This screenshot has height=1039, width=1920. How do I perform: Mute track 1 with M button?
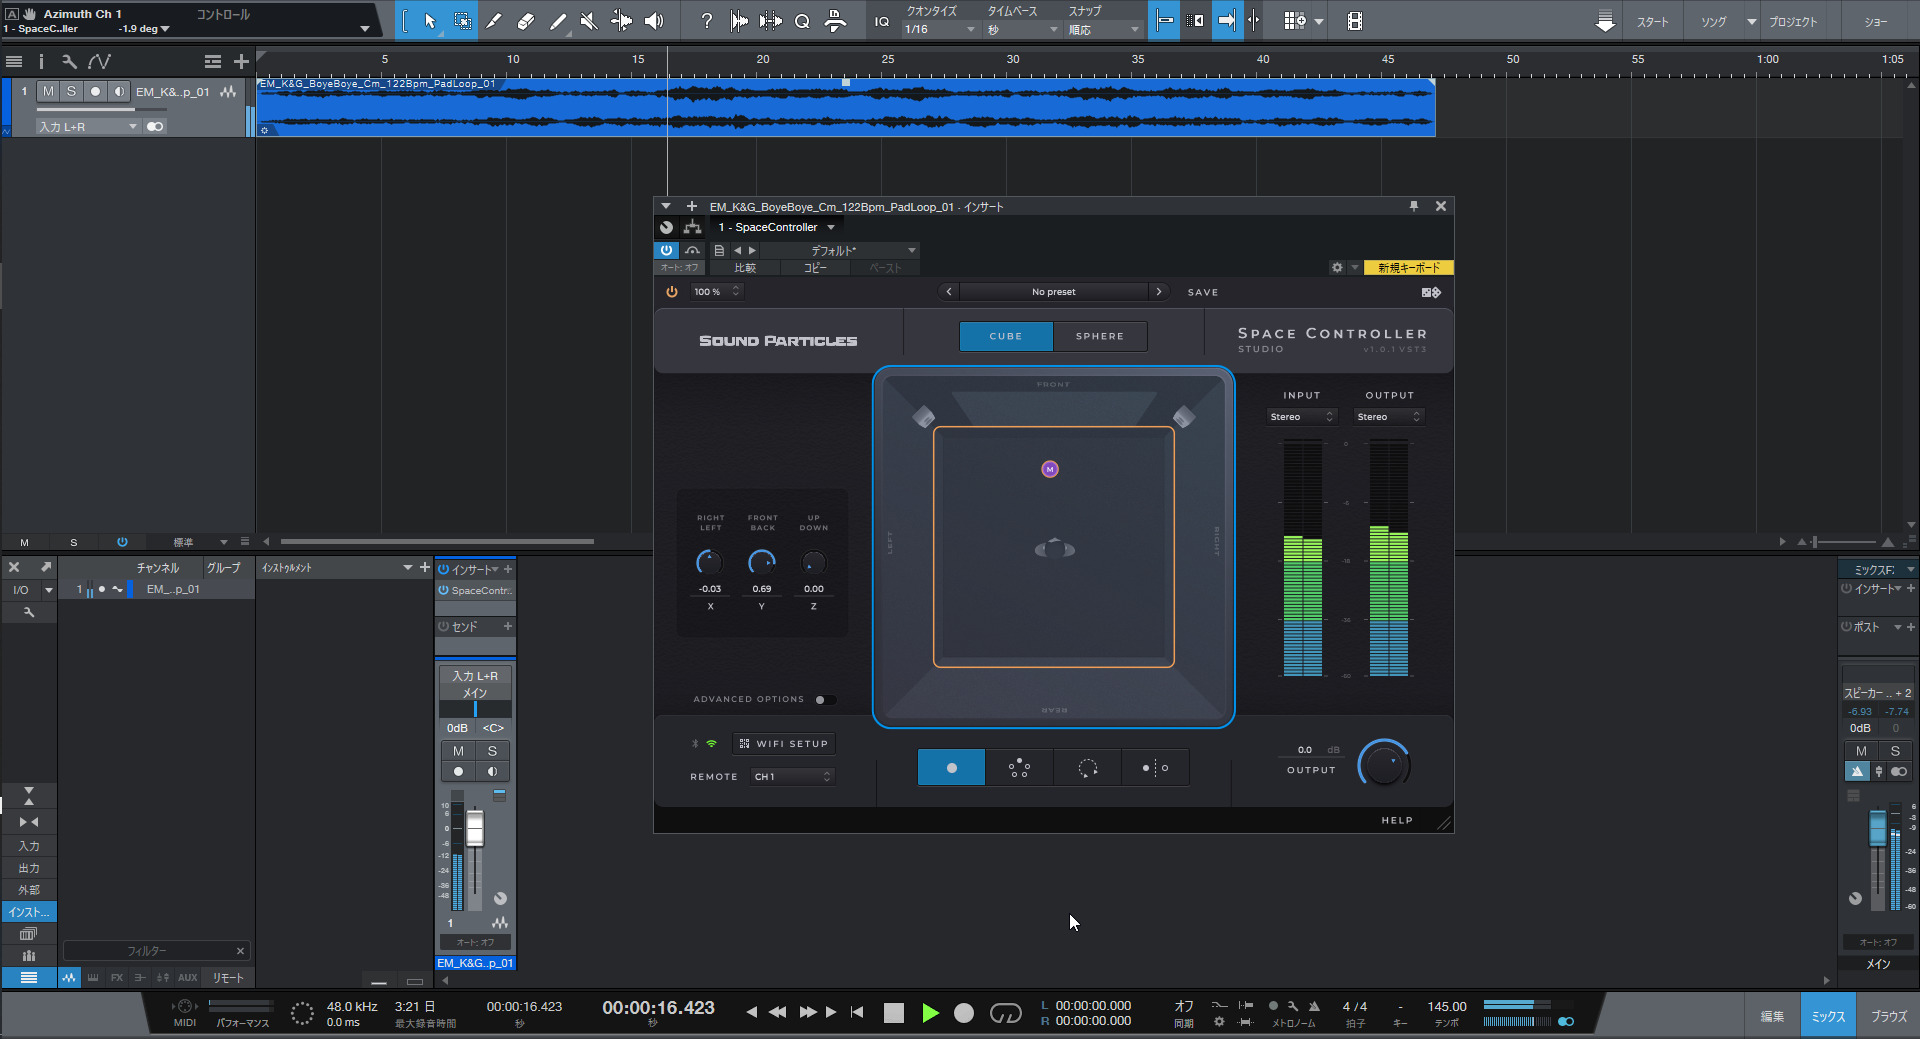coord(48,92)
